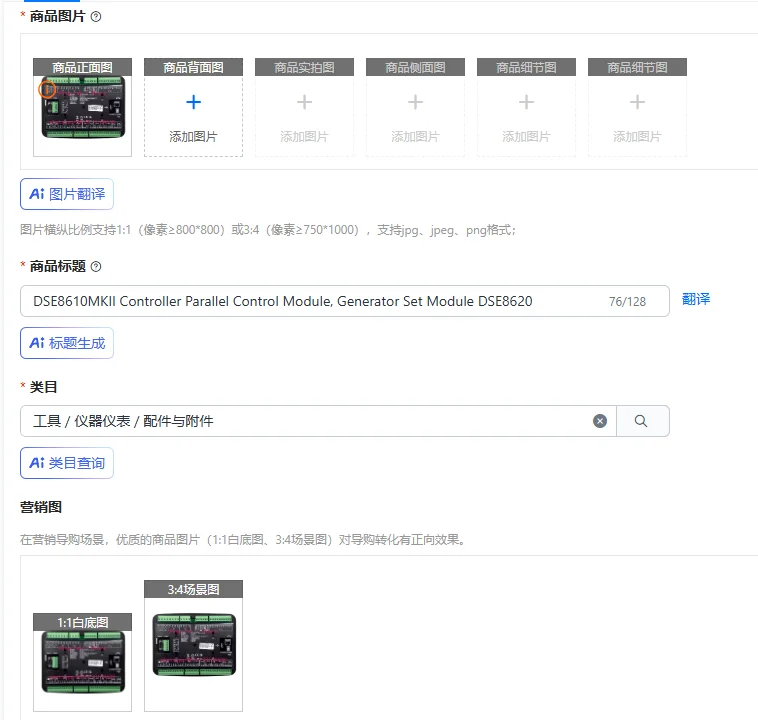Screen dimensions: 758x720
Task: Click the plus icon in 商品背面图 slot
Action: tap(193, 102)
